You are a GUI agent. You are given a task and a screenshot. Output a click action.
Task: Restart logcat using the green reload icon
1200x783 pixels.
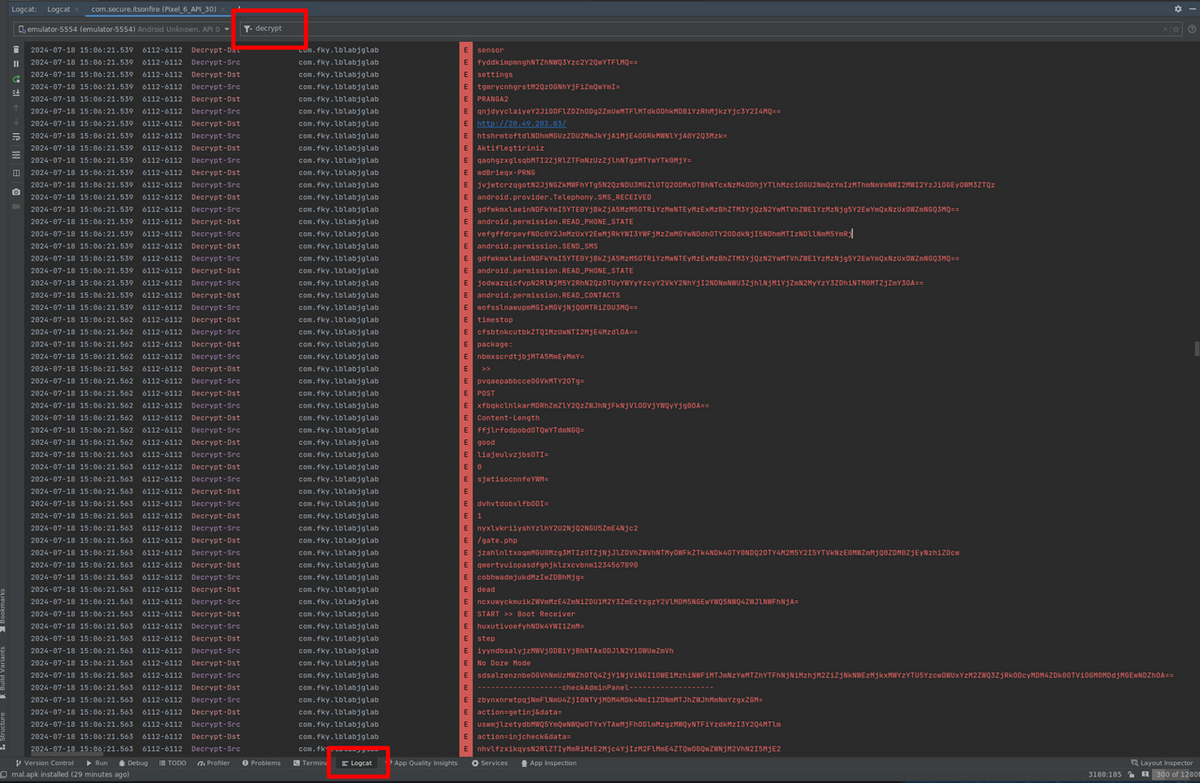(x=16, y=78)
